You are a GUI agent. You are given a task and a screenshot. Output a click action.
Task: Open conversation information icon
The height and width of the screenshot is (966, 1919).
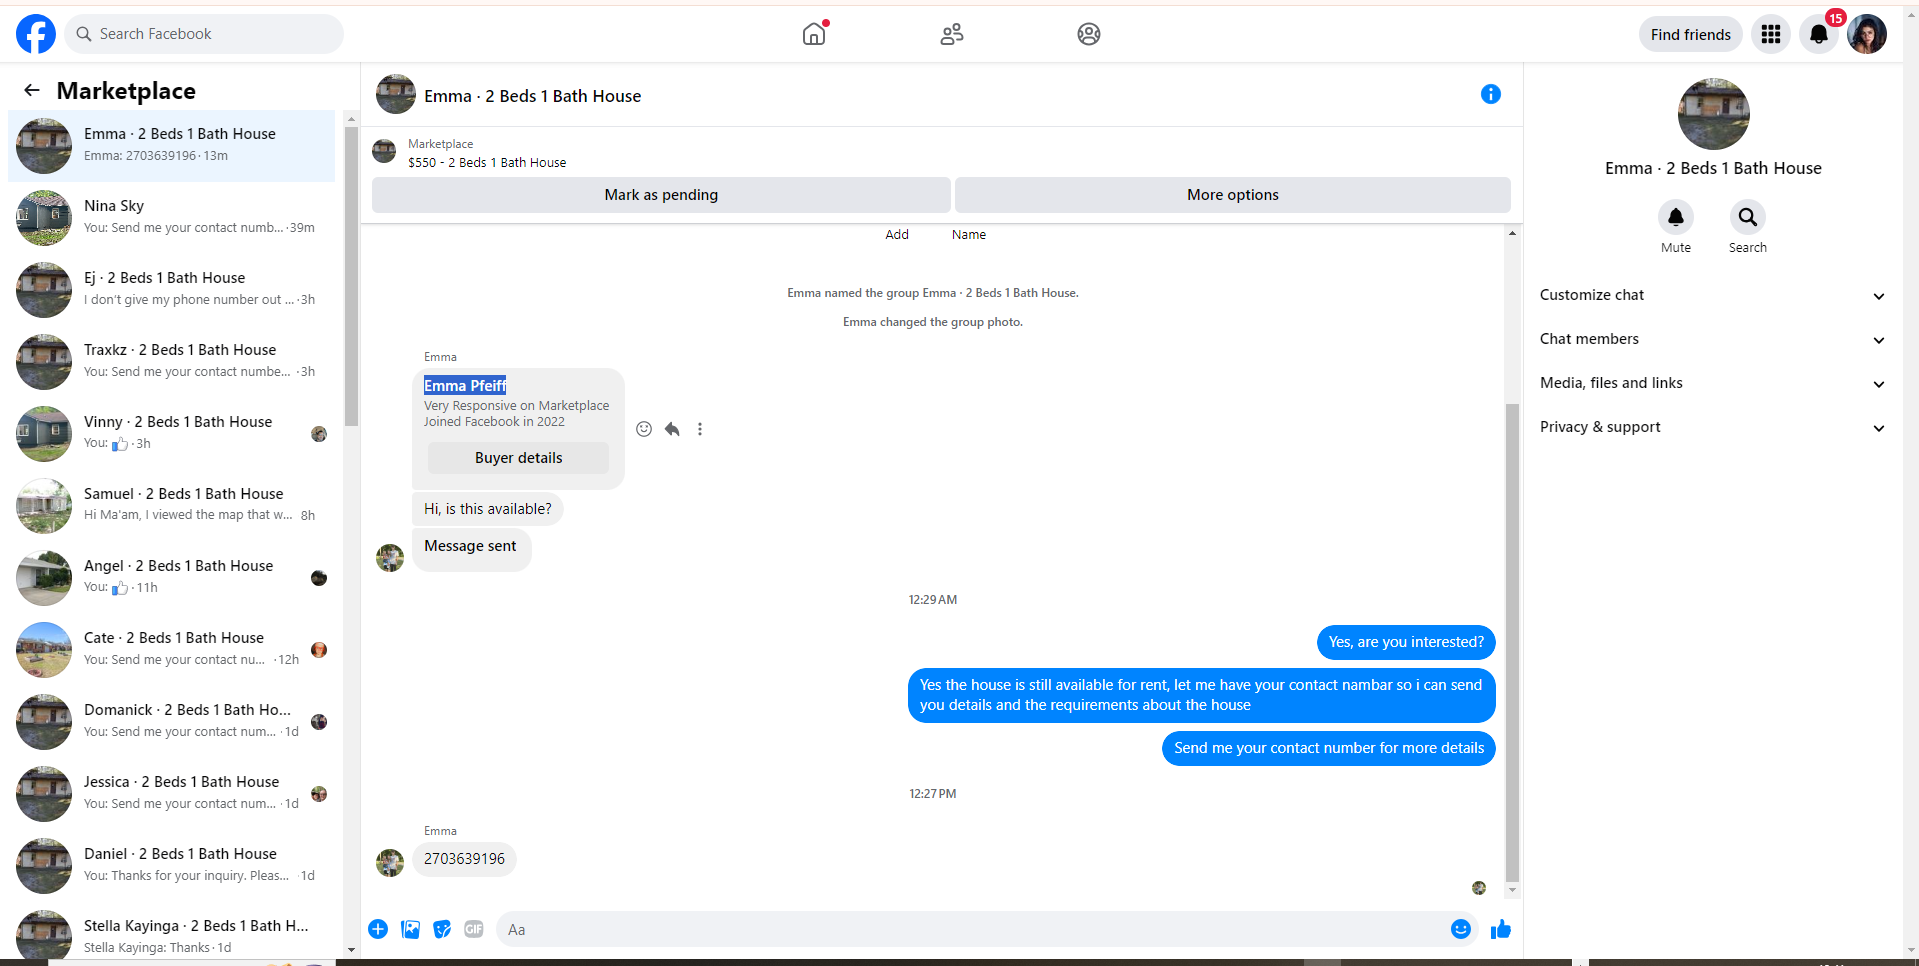coord(1490,94)
